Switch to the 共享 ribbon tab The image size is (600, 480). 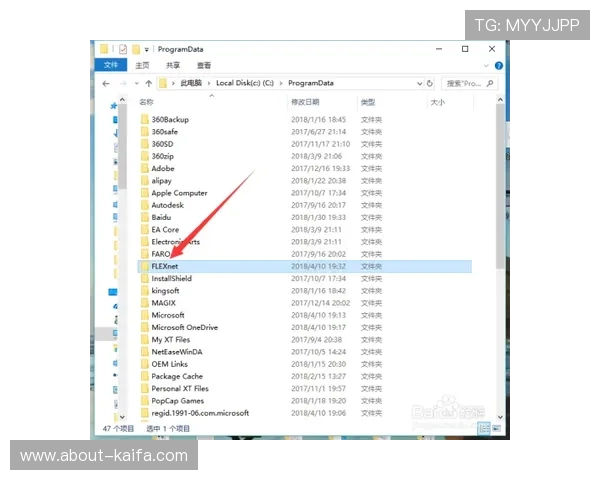tap(173, 65)
